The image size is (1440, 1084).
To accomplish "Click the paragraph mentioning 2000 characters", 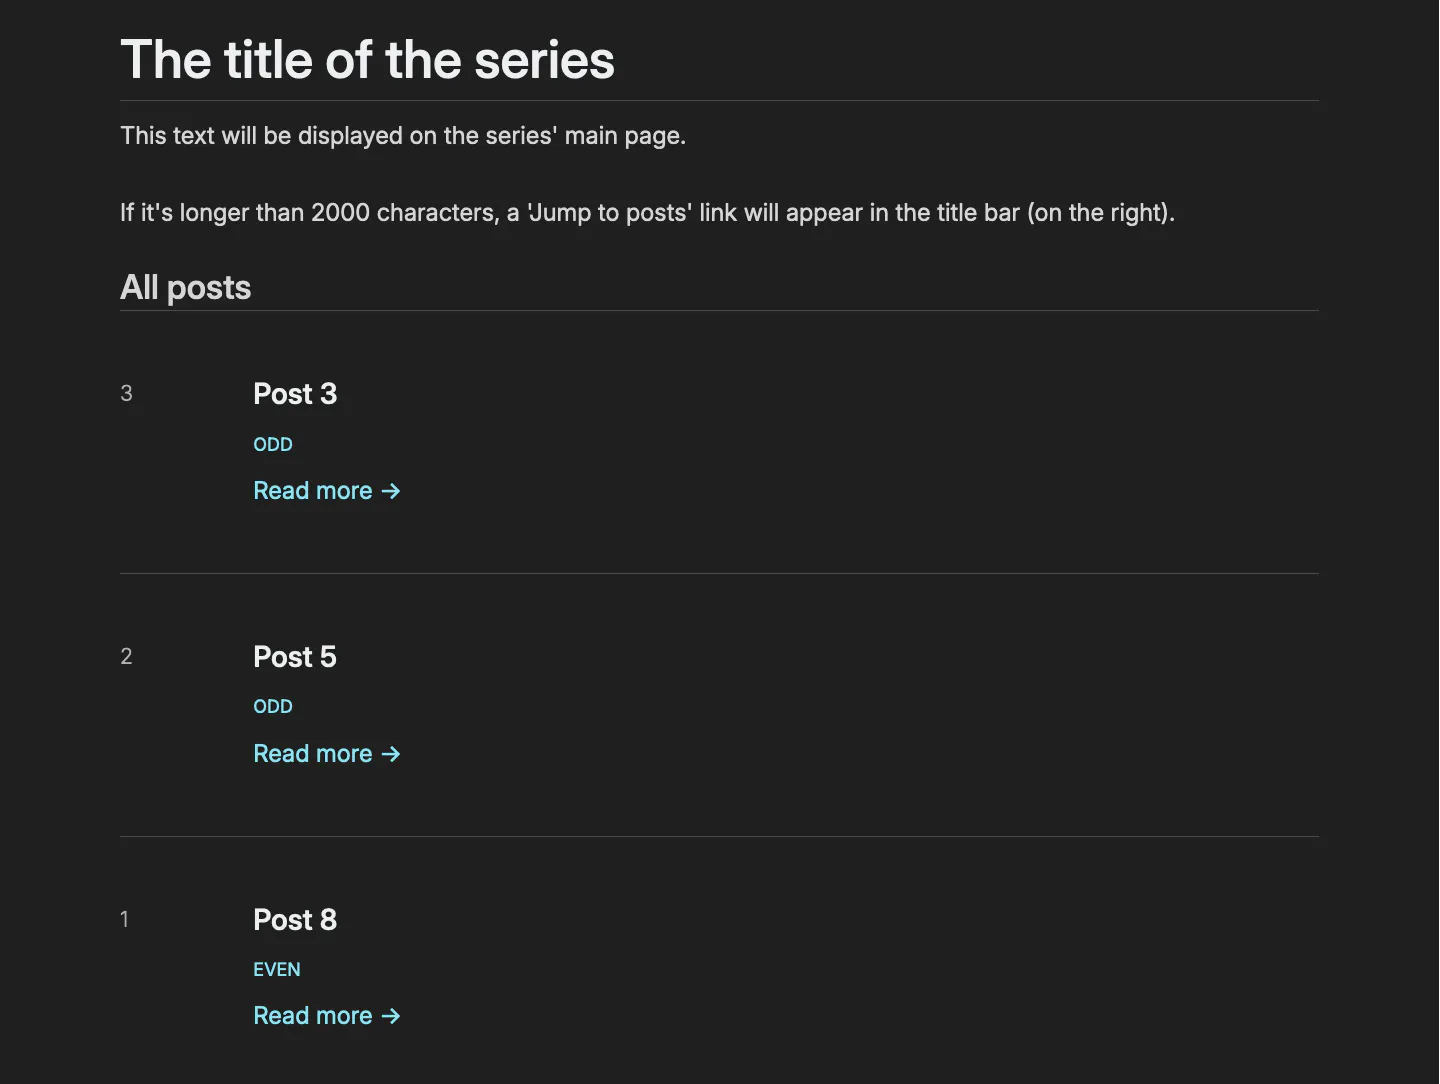I will tap(647, 213).
